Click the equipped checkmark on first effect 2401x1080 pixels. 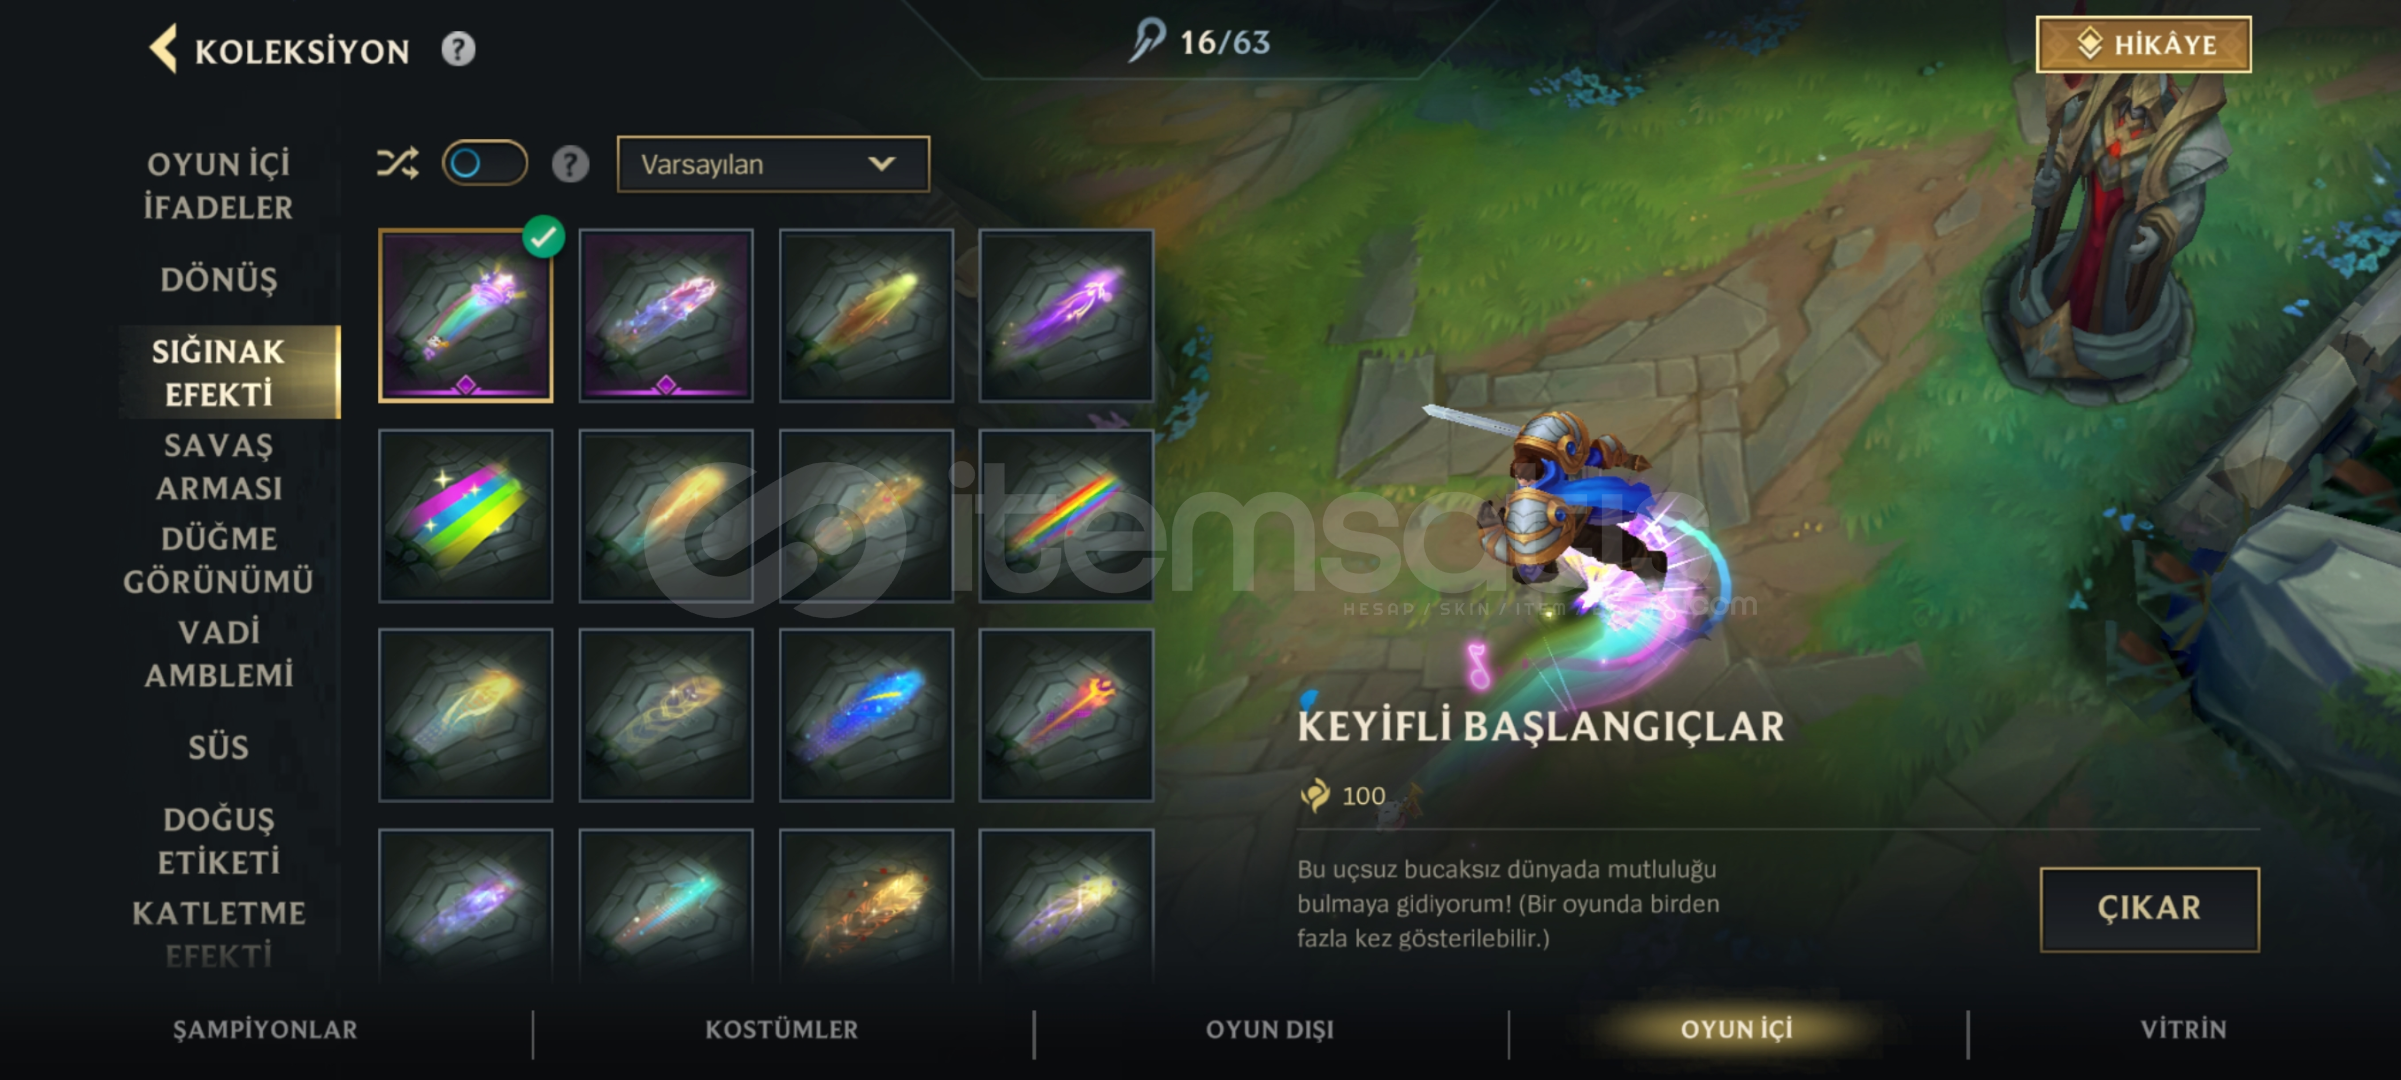coord(543,237)
